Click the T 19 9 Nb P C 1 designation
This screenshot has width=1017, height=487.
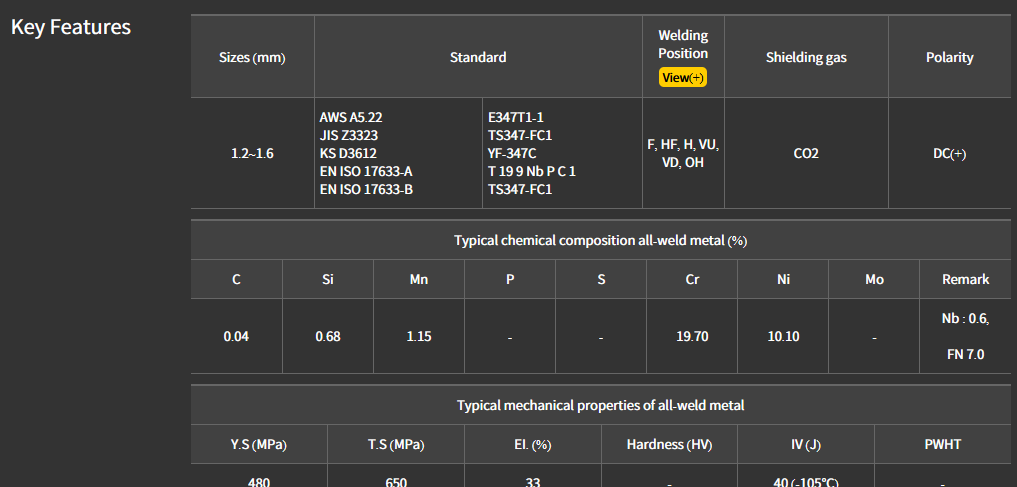(x=532, y=171)
